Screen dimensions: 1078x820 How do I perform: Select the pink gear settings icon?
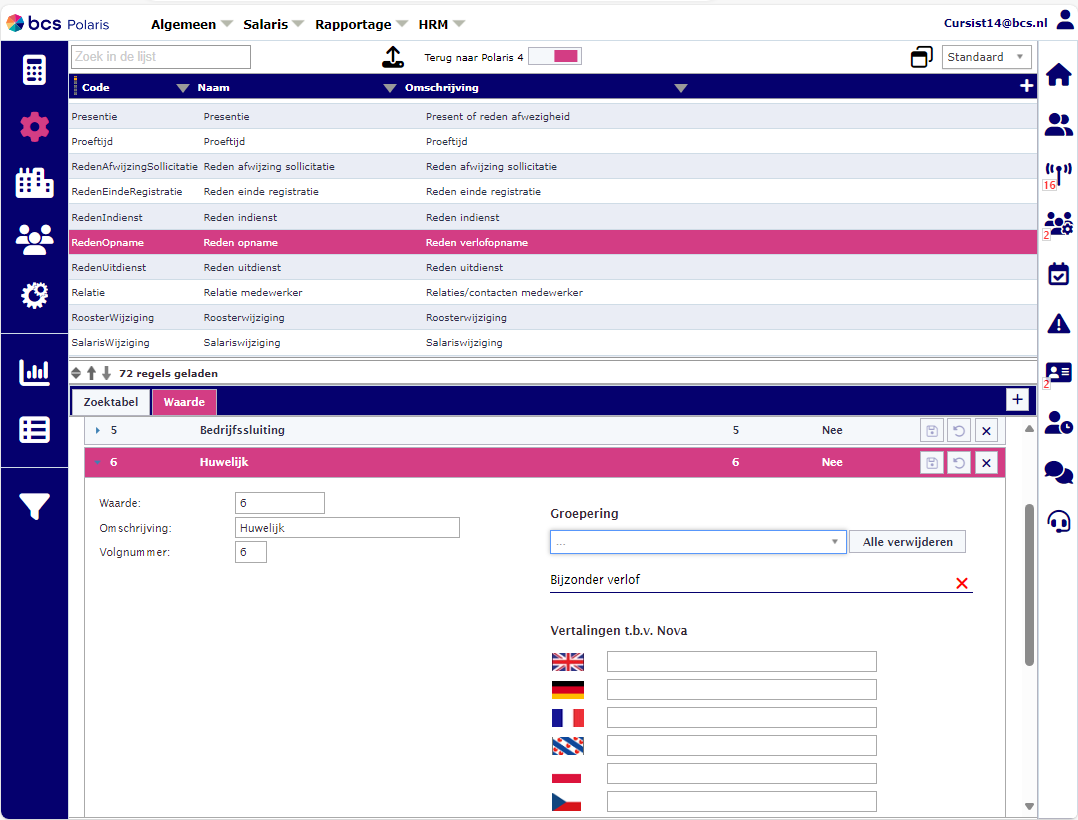click(34, 126)
